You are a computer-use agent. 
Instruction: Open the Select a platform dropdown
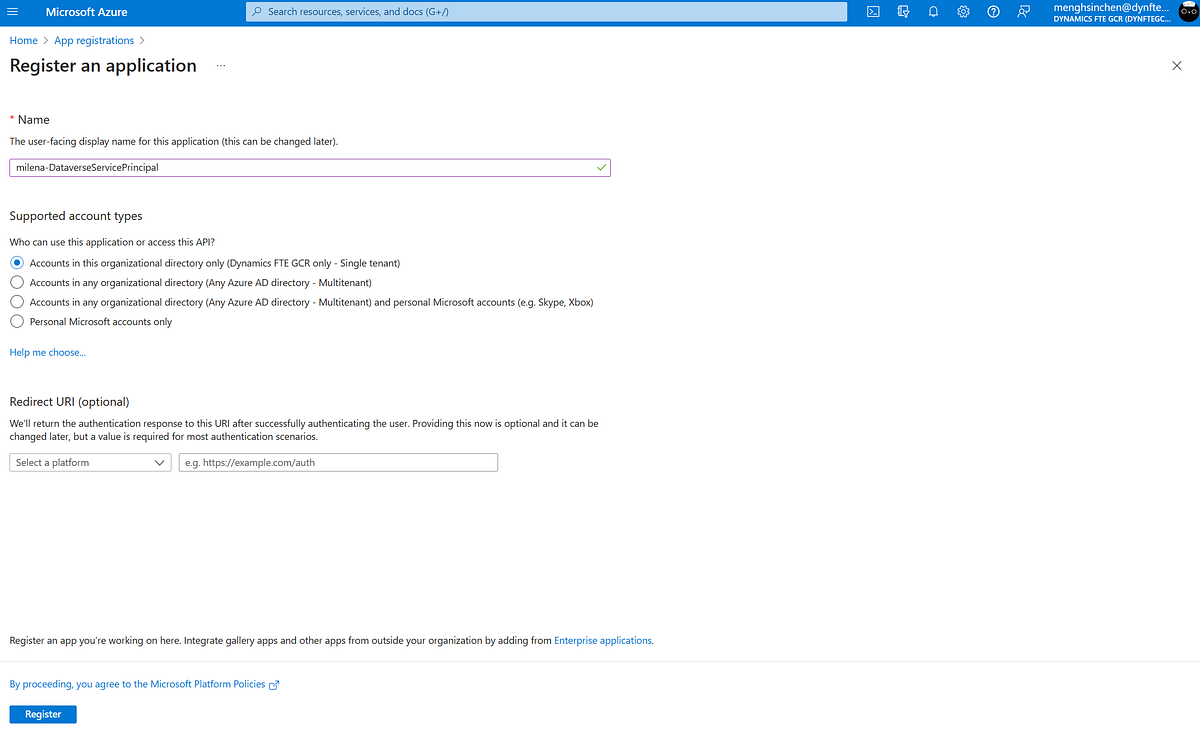[89, 462]
